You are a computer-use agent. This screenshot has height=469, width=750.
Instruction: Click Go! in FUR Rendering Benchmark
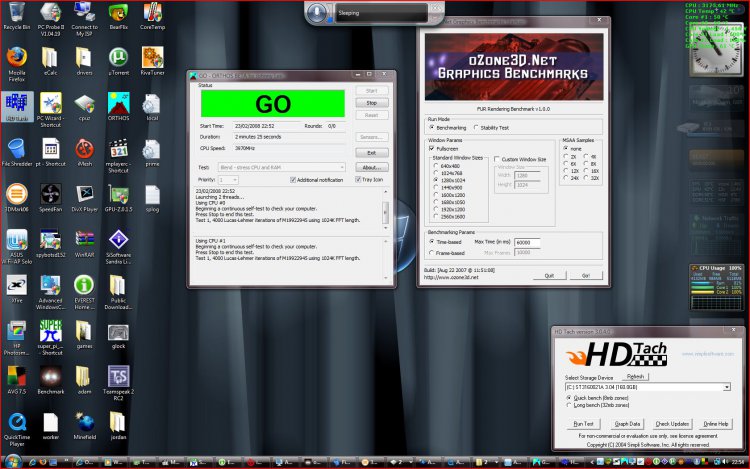tap(585, 275)
